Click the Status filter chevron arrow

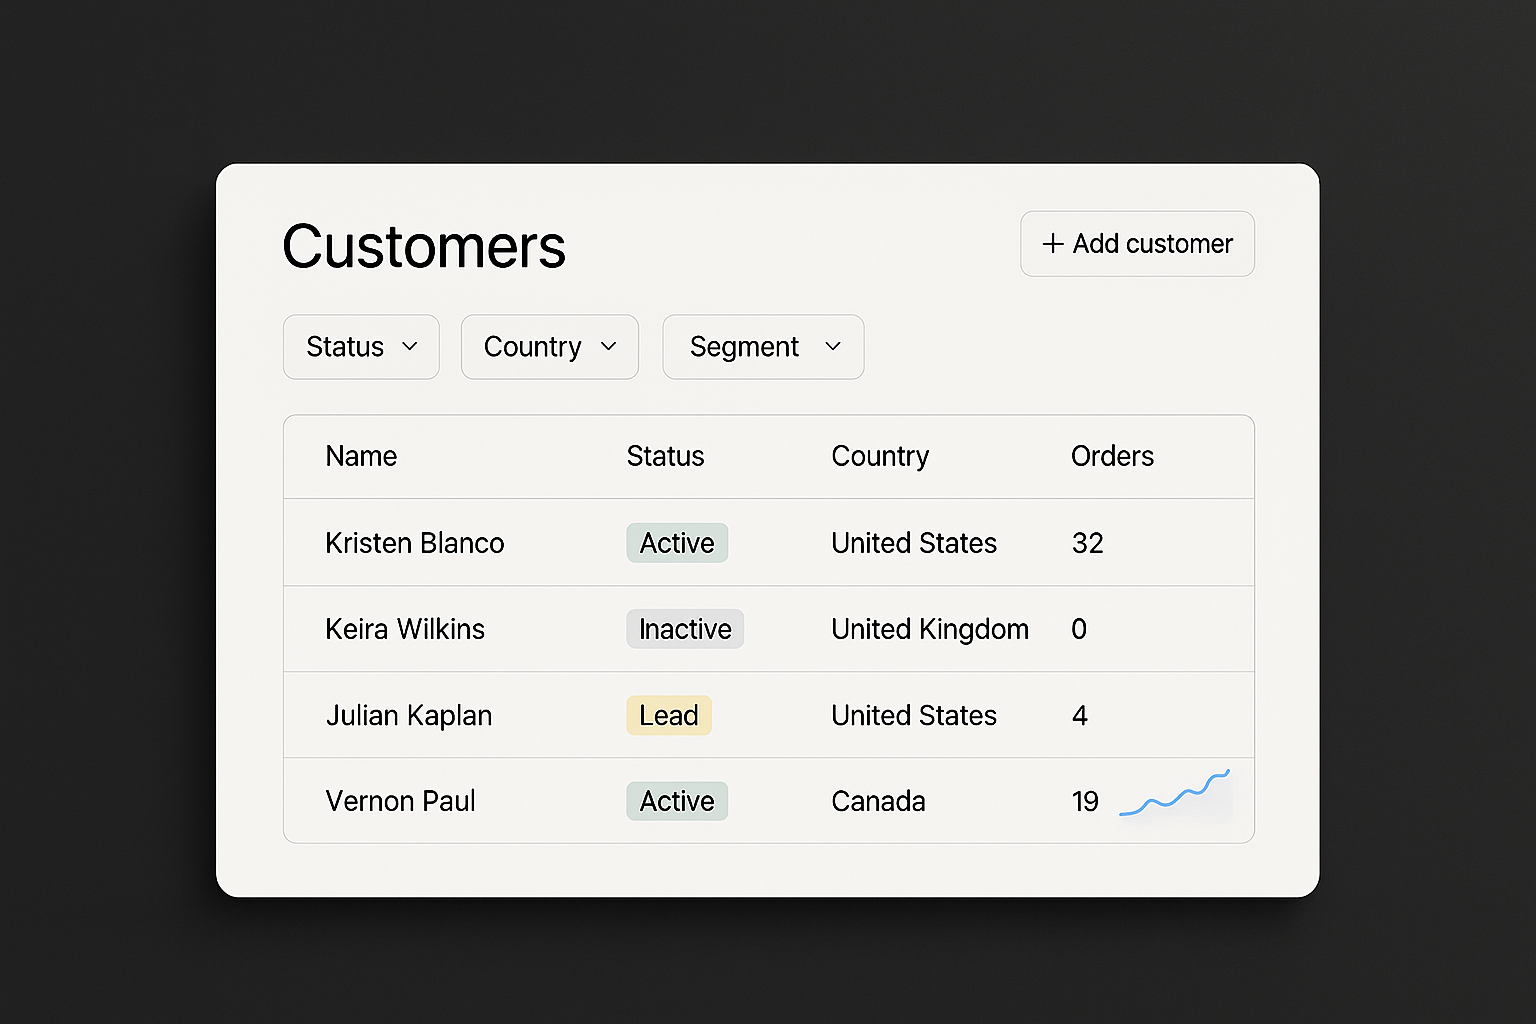pos(409,346)
